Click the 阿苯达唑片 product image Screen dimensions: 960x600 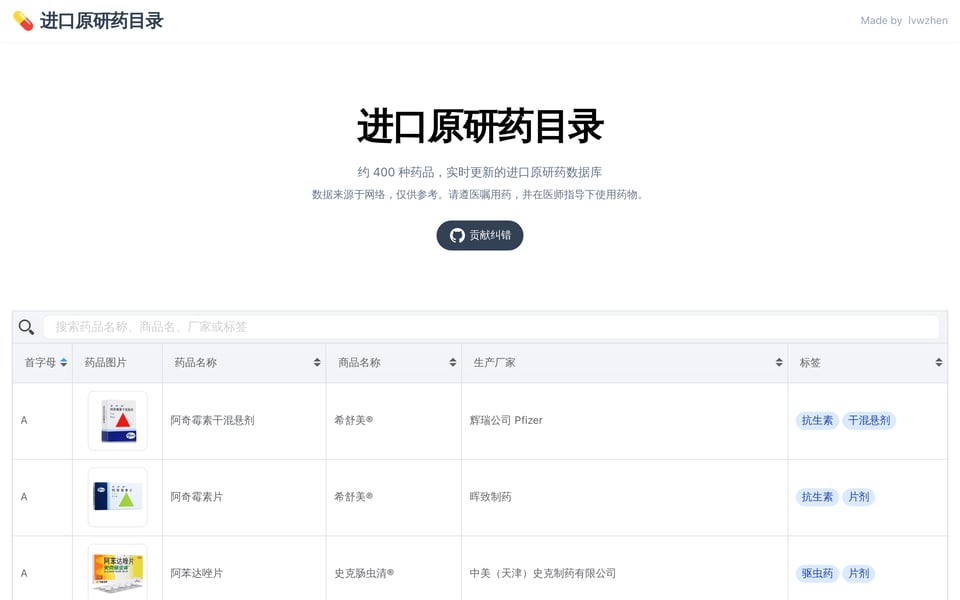click(x=116, y=573)
